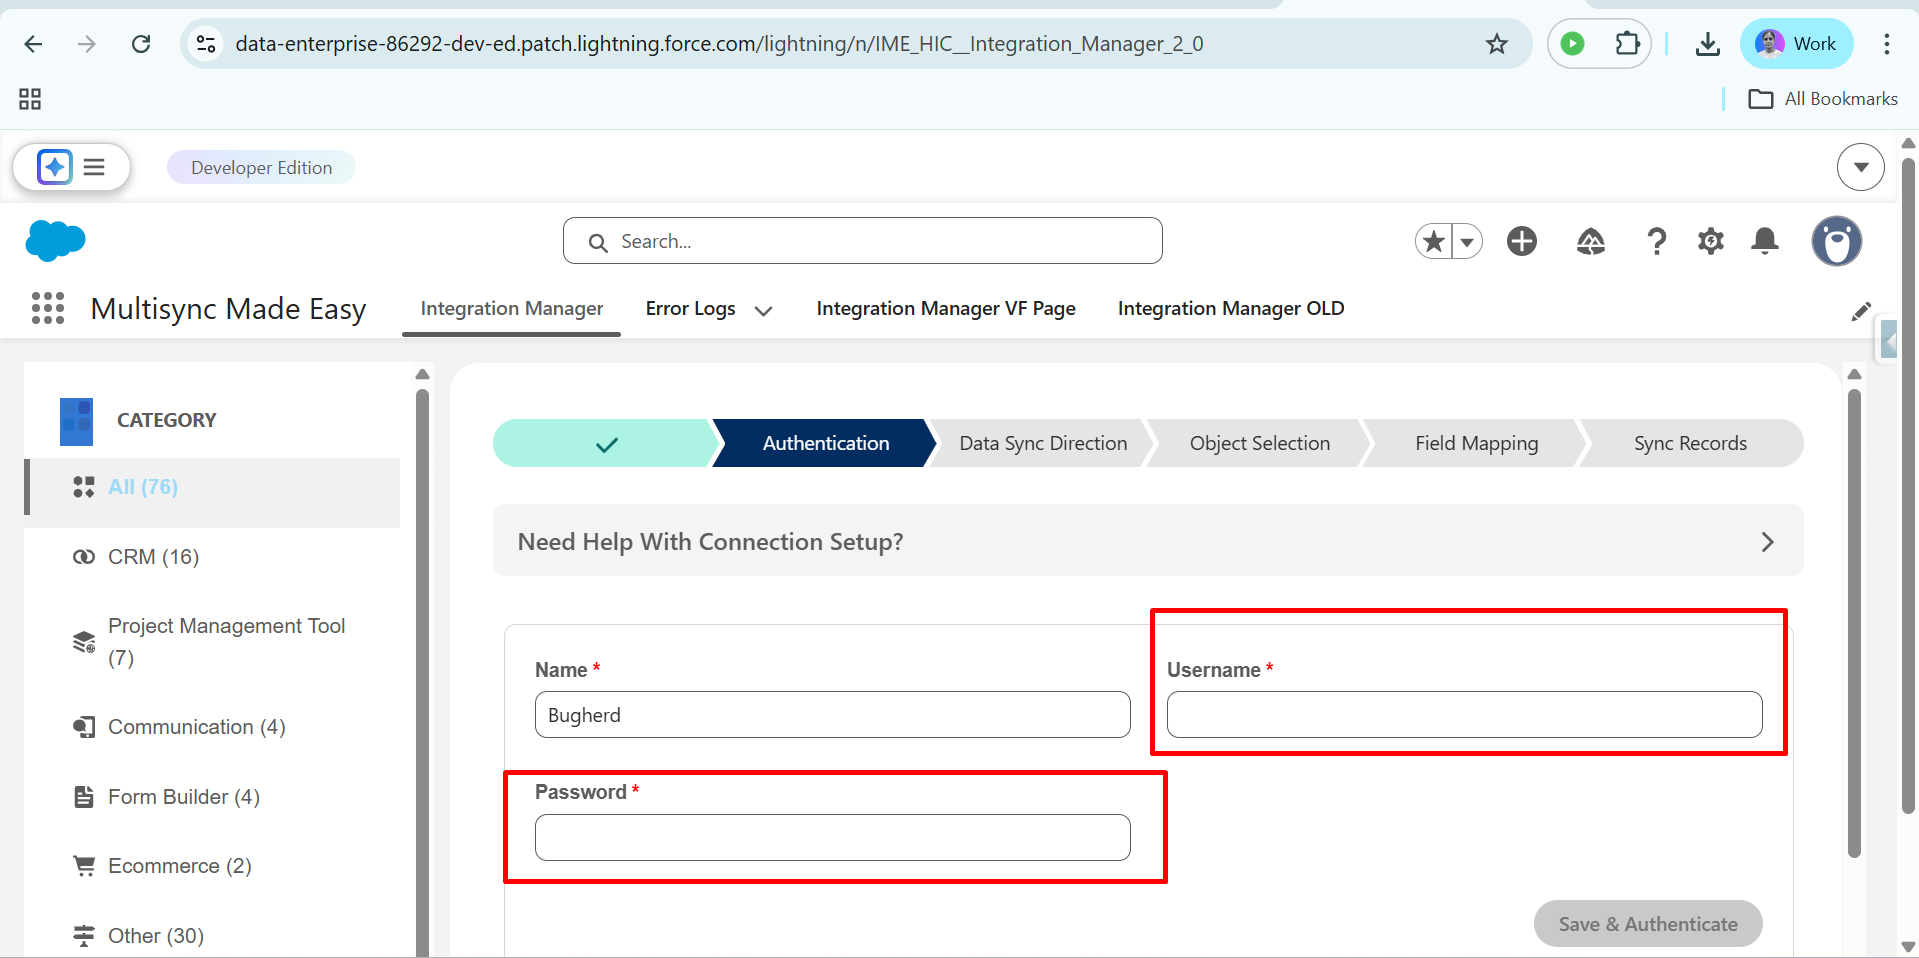View site information in the address bar
Viewport: 1919px width, 958px height.
(x=206, y=44)
